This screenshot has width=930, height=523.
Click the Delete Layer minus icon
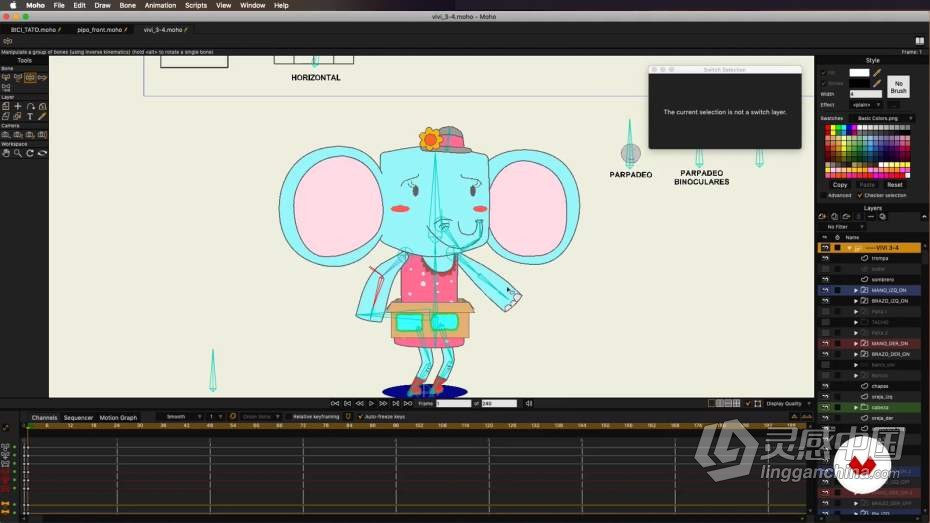point(871,216)
